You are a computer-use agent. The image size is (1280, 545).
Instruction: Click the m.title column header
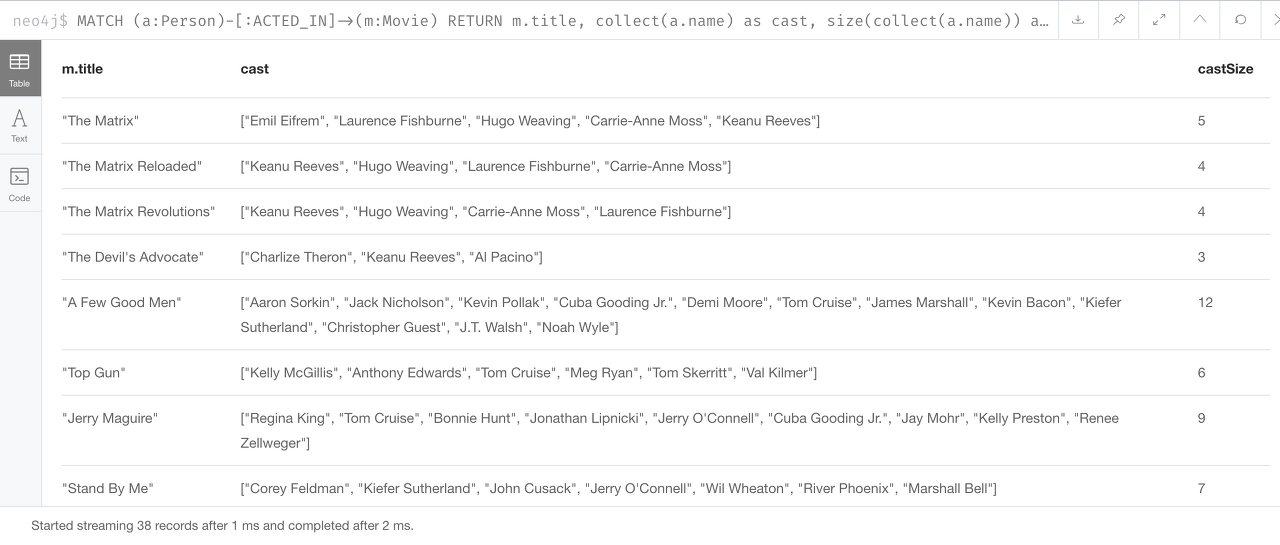[x=82, y=69]
